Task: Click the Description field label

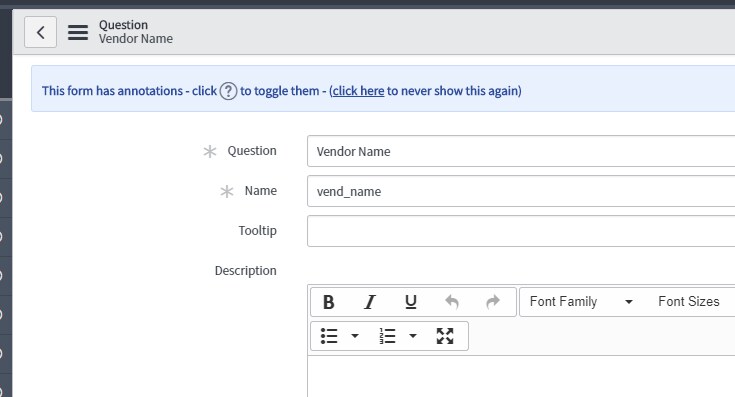Action: pyautogui.click(x=246, y=271)
